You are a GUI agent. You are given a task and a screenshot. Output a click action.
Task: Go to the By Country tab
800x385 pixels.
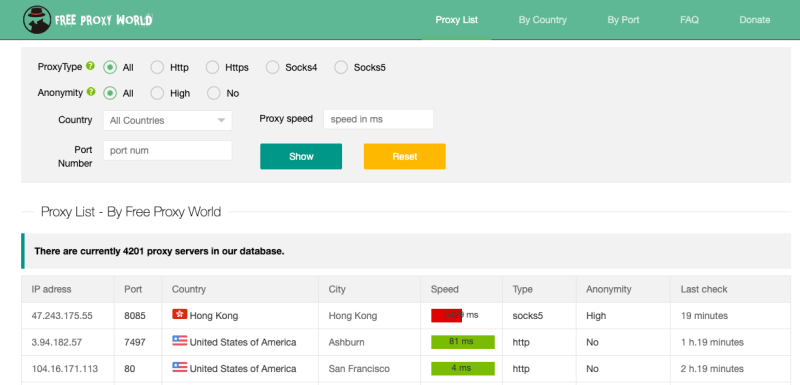click(542, 20)
